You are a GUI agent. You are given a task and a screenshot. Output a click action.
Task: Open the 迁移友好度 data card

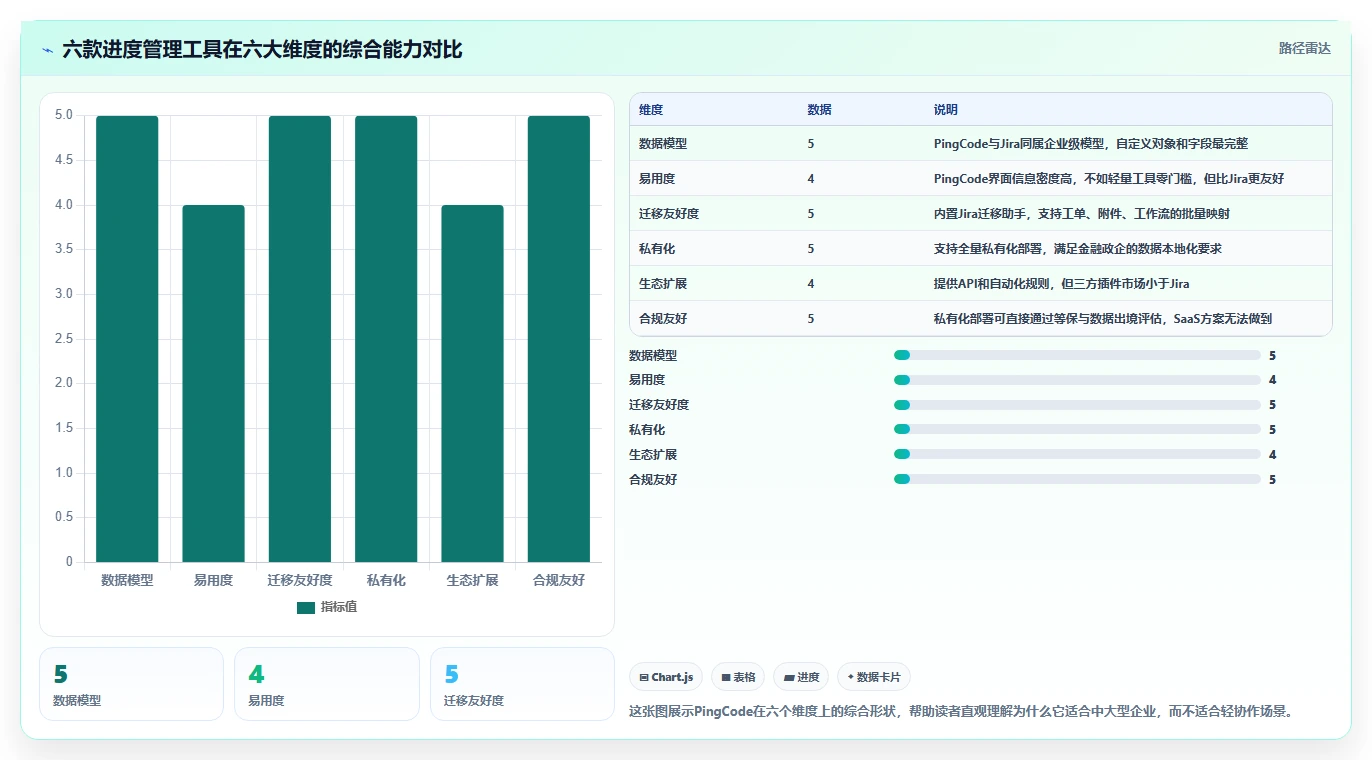tap(522, 684)
